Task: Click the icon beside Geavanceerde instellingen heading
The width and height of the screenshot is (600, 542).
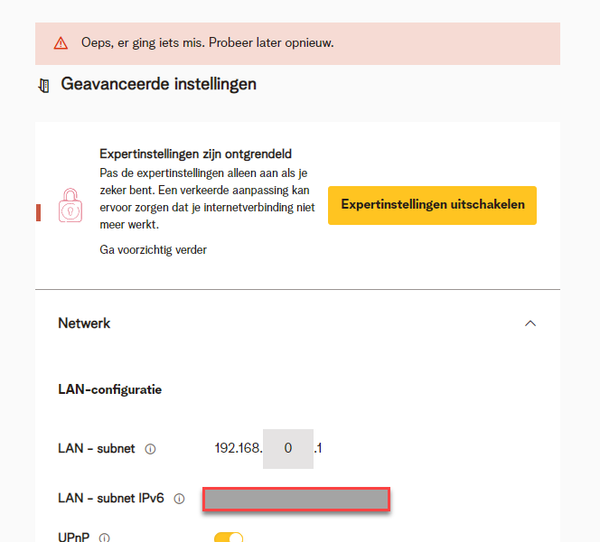Action: pyautogui.click(x=43, y=85)
